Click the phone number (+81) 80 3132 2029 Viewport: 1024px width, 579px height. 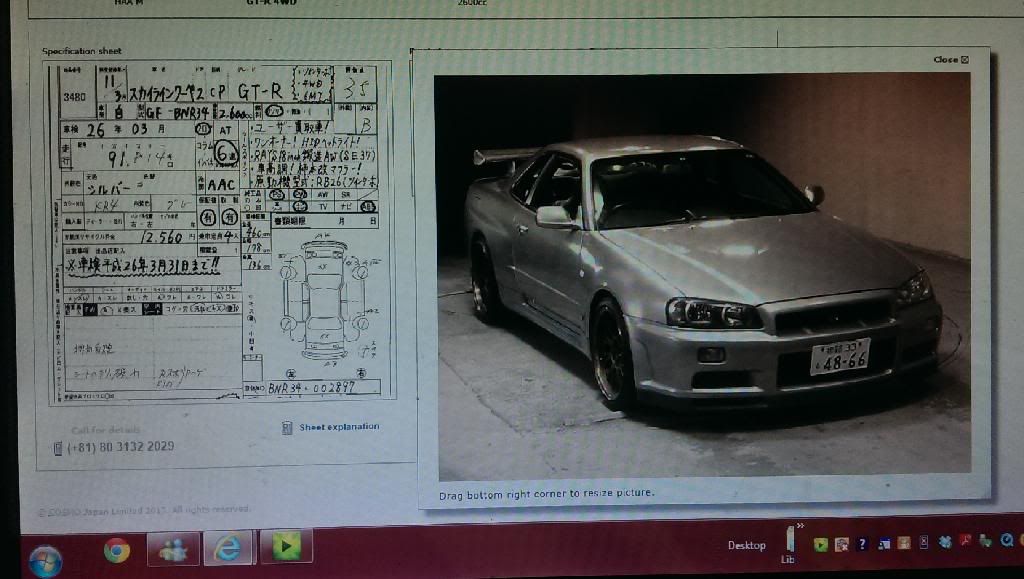[121, 446]
